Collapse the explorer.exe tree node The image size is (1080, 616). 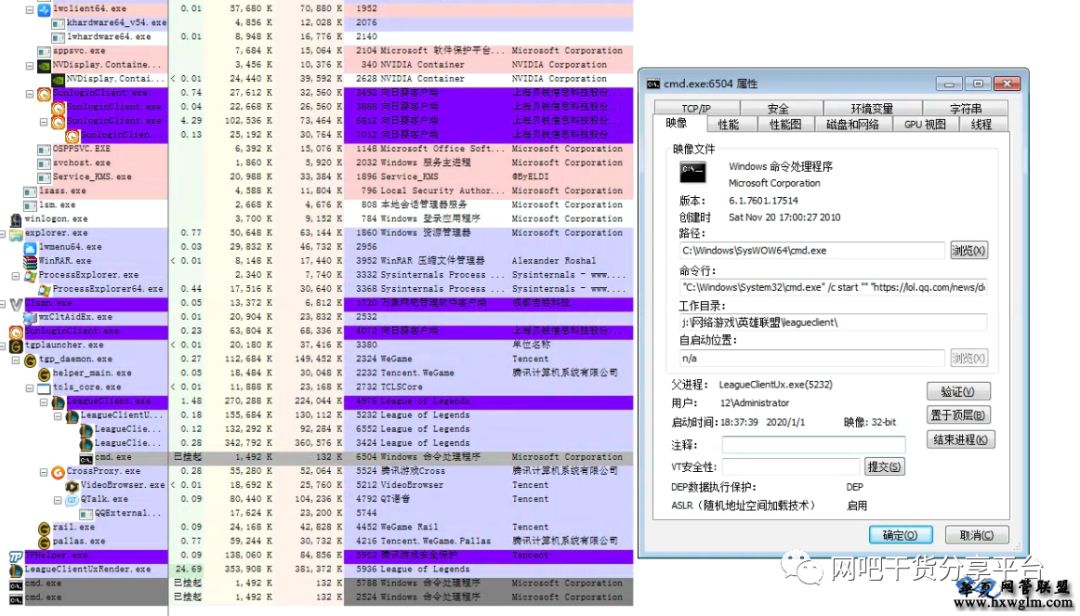[3, 234]
